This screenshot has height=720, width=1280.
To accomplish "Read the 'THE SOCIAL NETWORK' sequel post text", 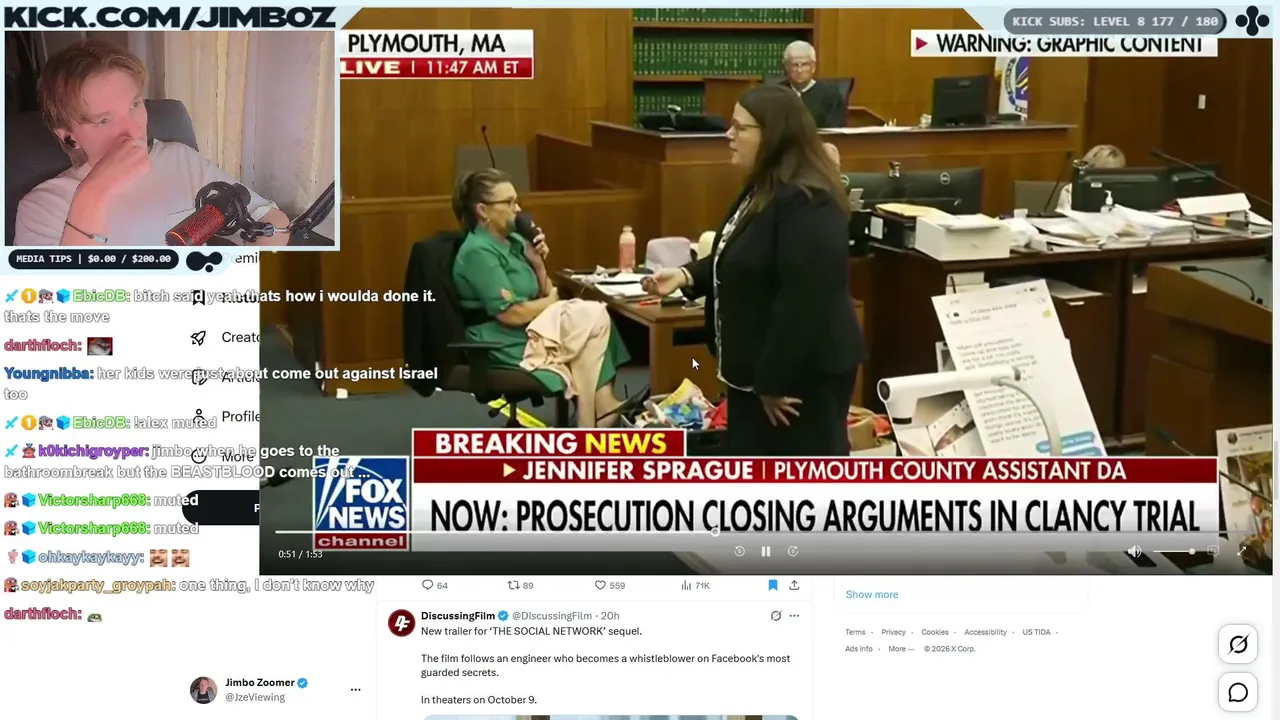I will tap(606, 665).
